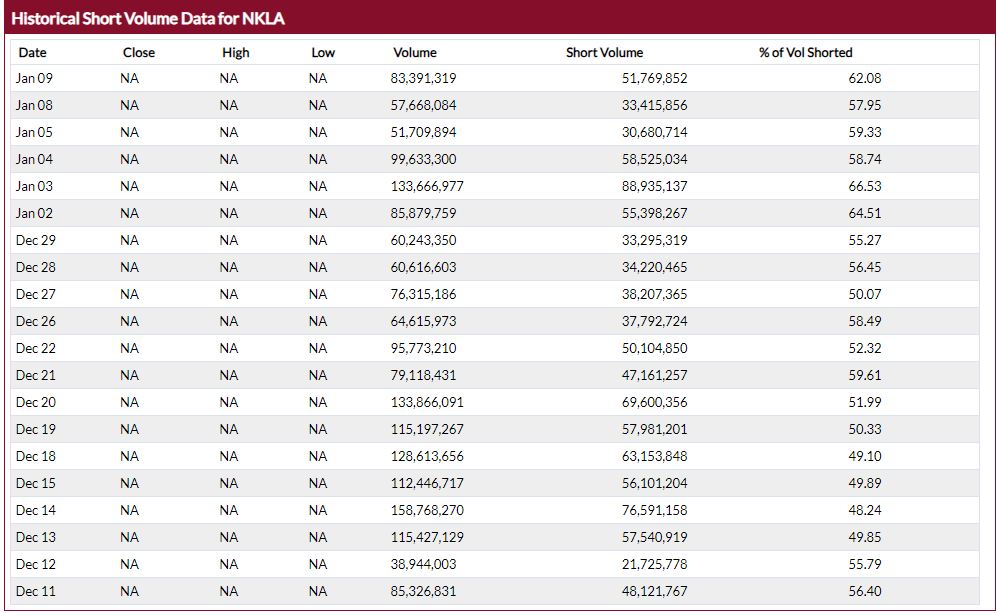Click percent shorted value 55.79
The height and width of the screenshot is (613, 997).
coord(865,565)
